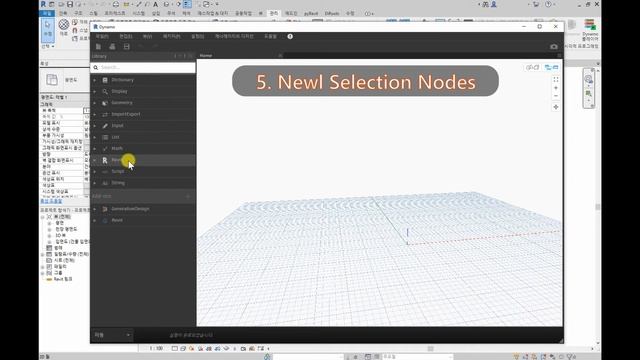Click the properties help link in Revit panel

pyautogui.click(x=51, y=201)
